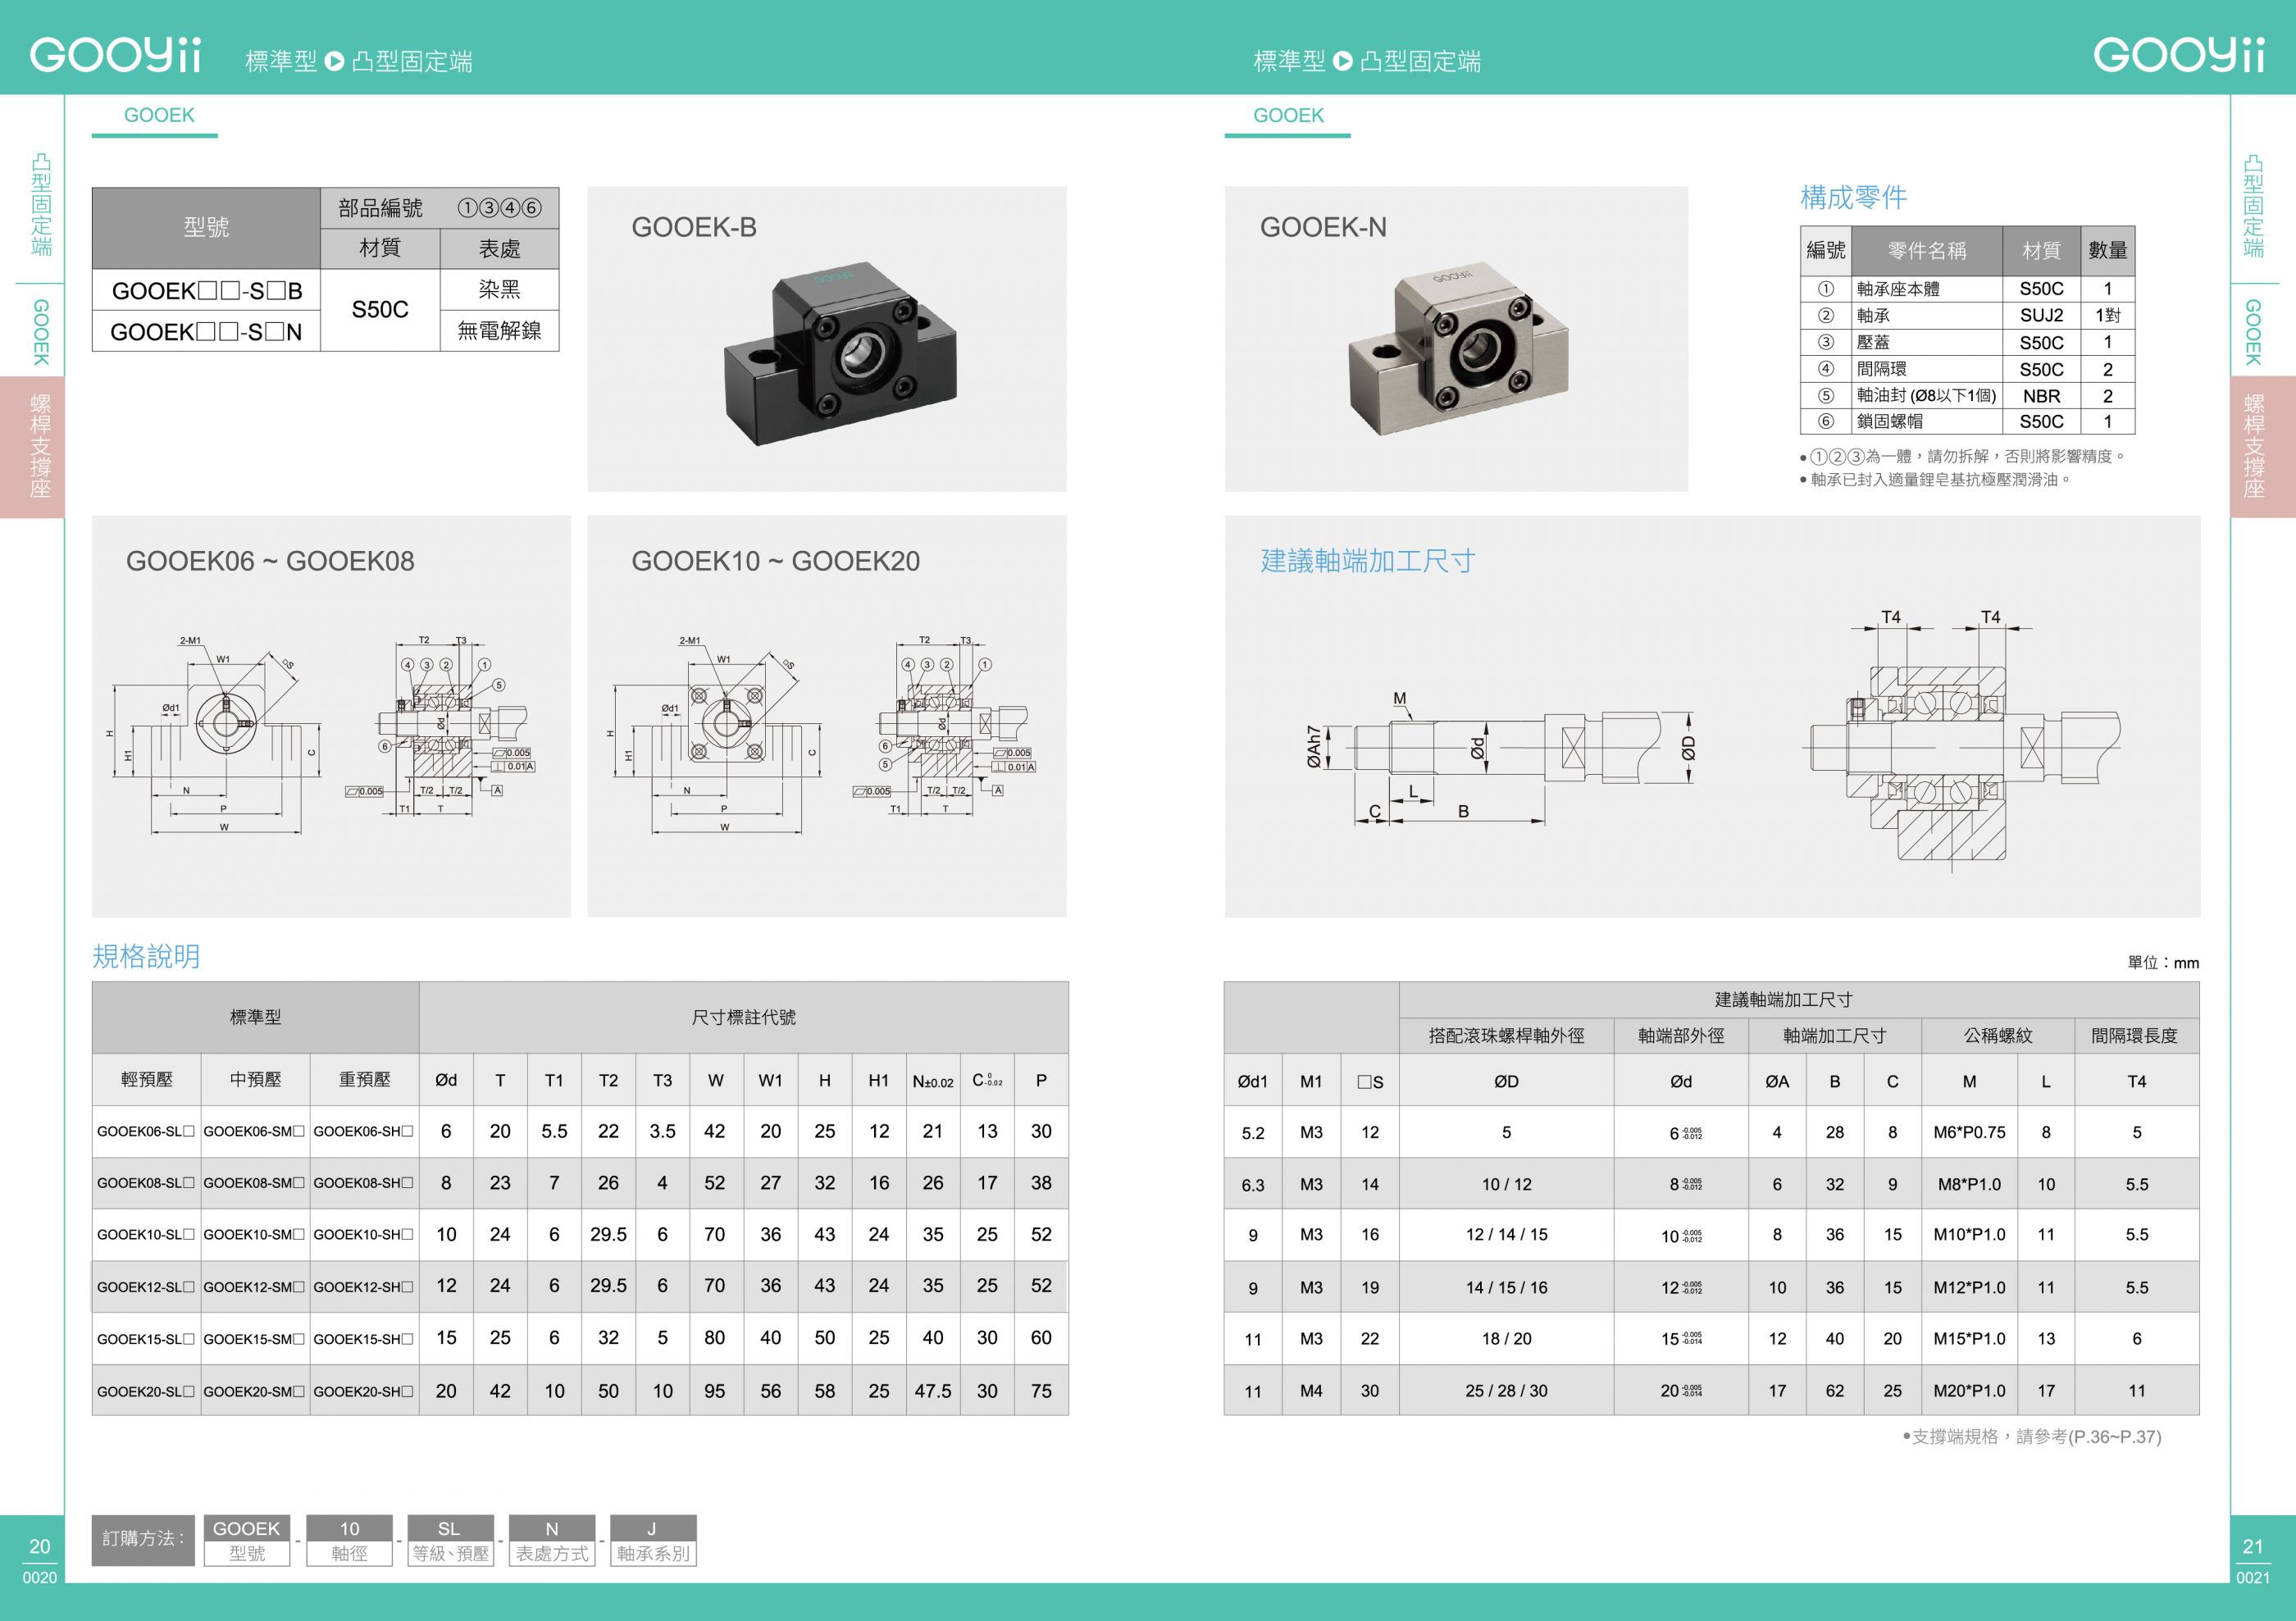The height and width of the screenshot is (1621, 2296).
Task: Select the GOOEK tab on the right page
Action: click(x=1288, y=116)
